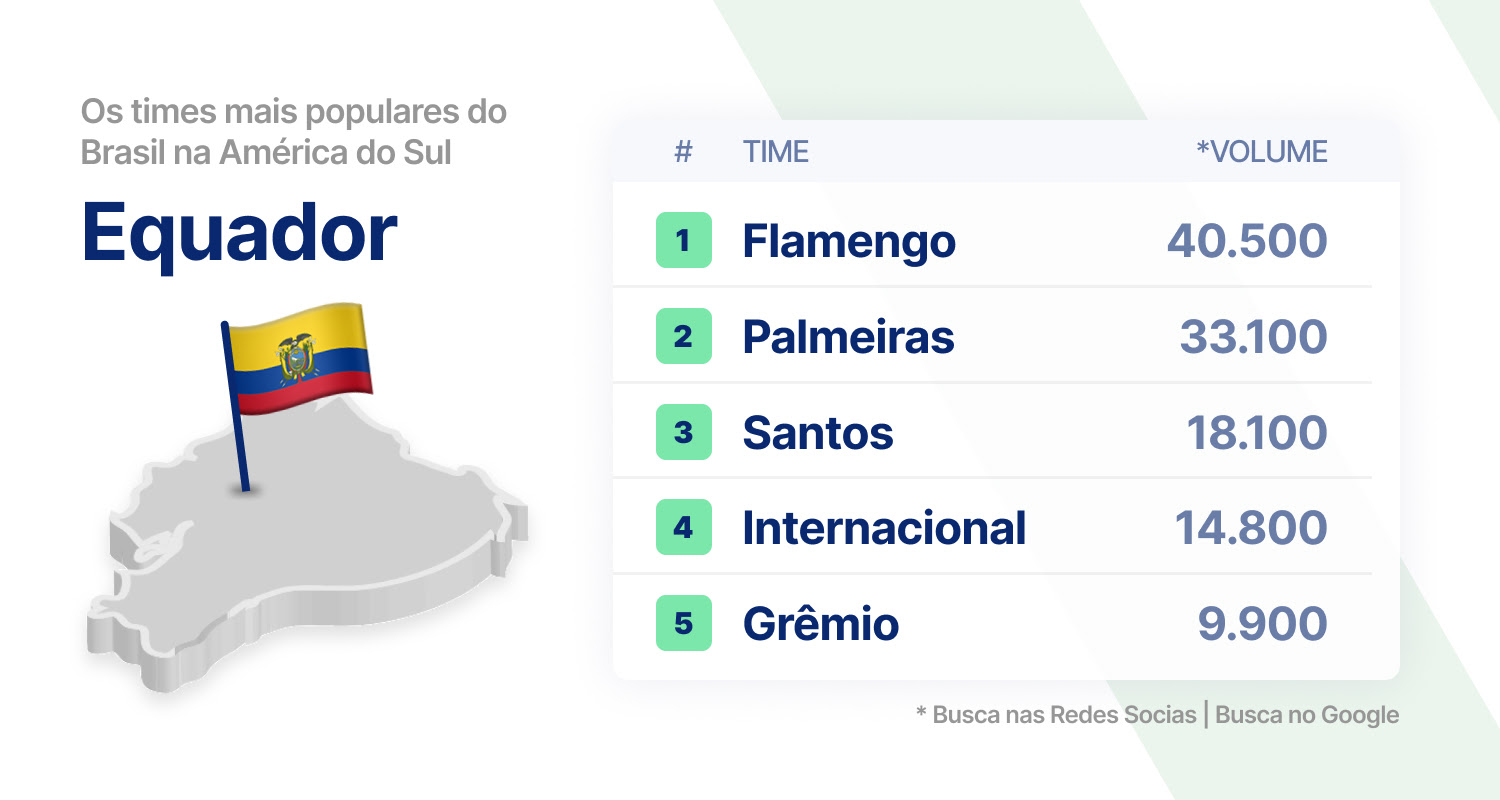Screen dimensions: 1500x800
Task: Select the Palmeiras team name
Action: [848, 337]
